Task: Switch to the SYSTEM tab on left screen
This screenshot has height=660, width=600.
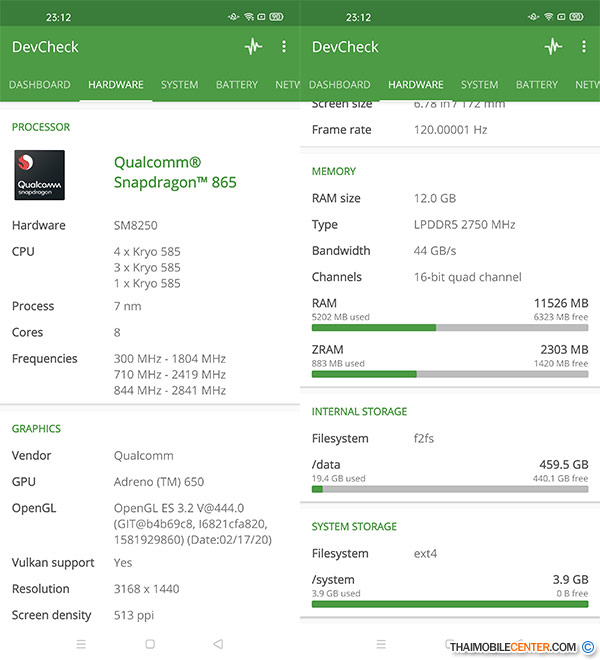Action: click(180, 85)
